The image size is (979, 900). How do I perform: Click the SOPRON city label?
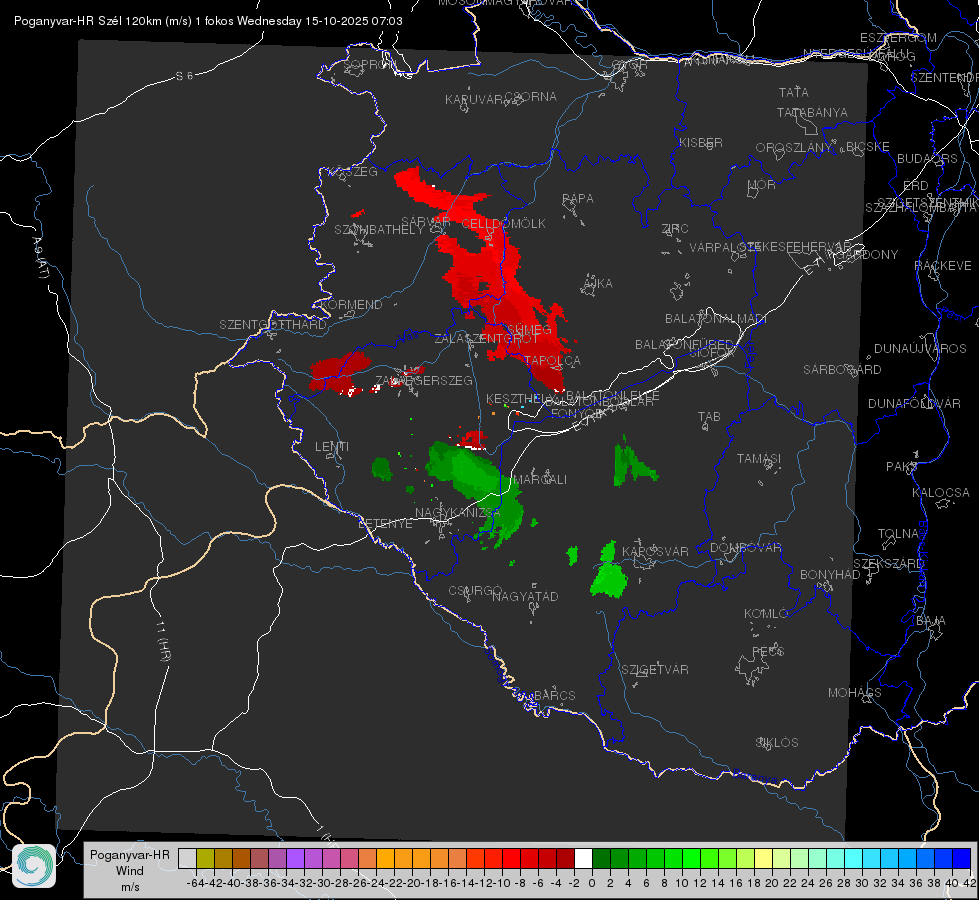[369, 64]
